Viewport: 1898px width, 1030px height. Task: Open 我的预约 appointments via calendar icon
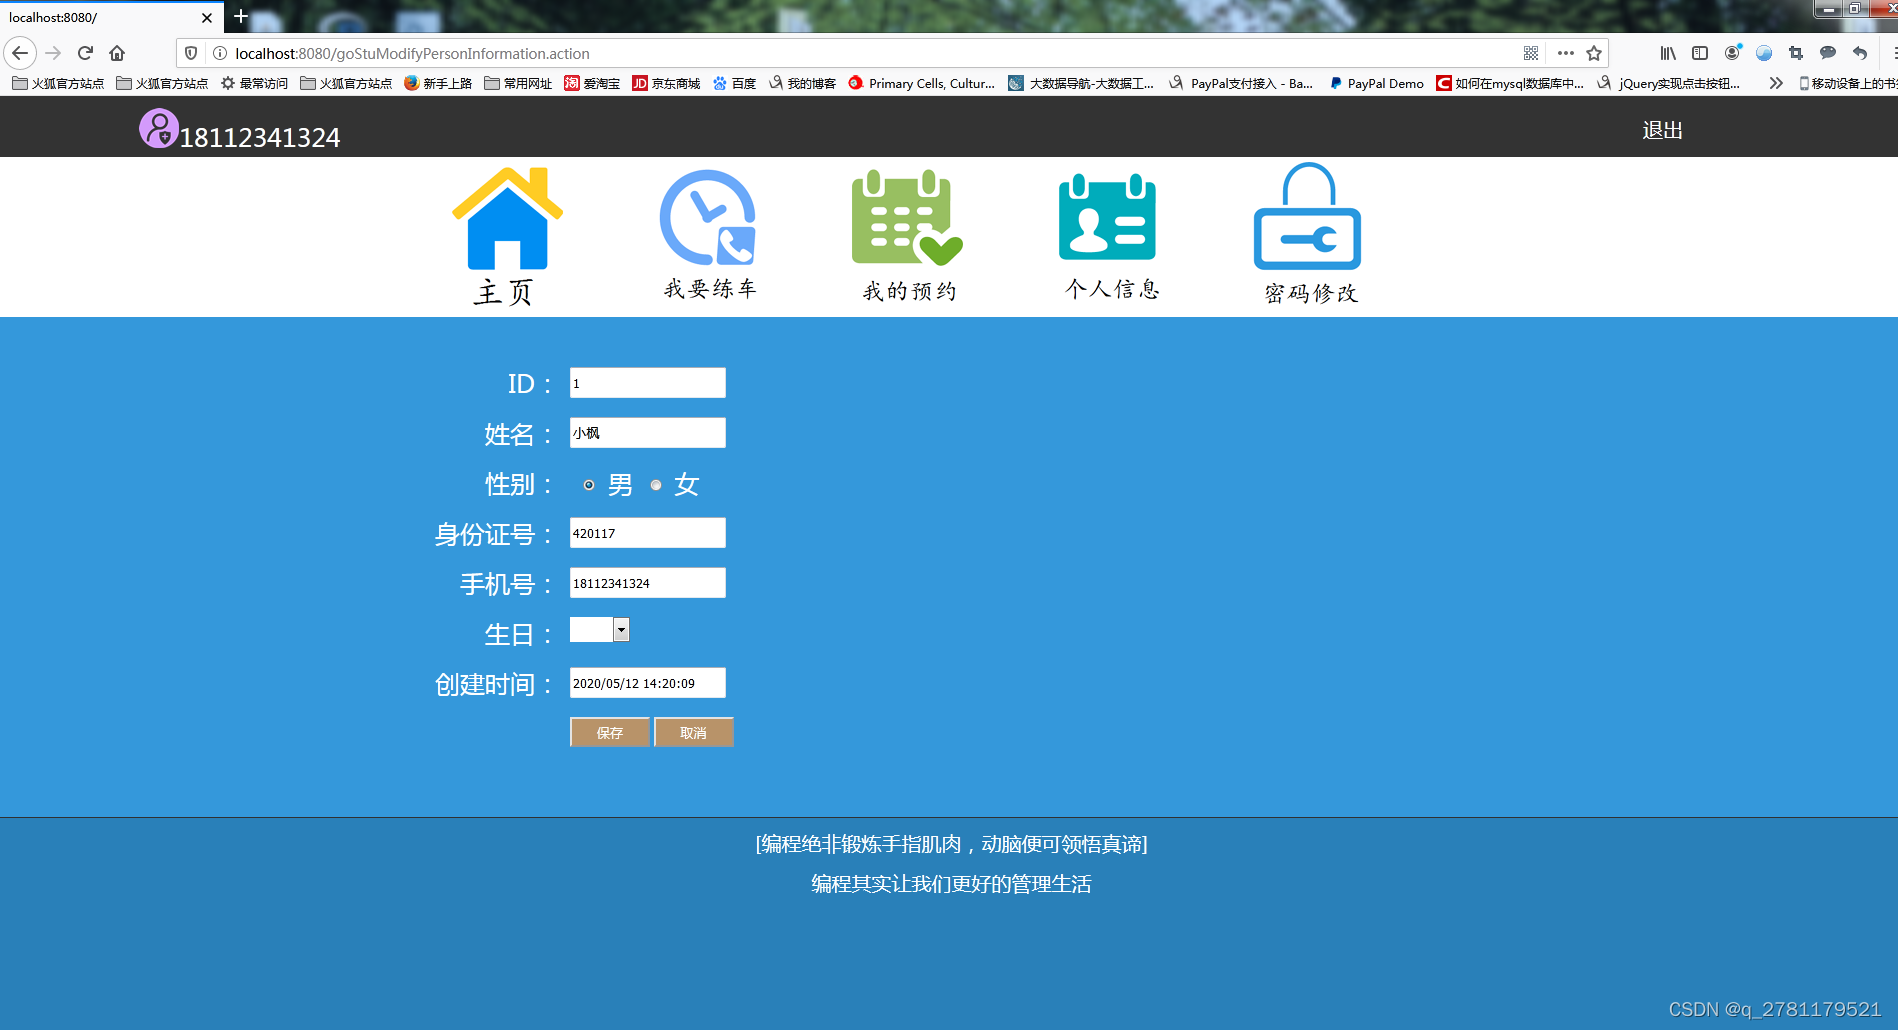905,218
